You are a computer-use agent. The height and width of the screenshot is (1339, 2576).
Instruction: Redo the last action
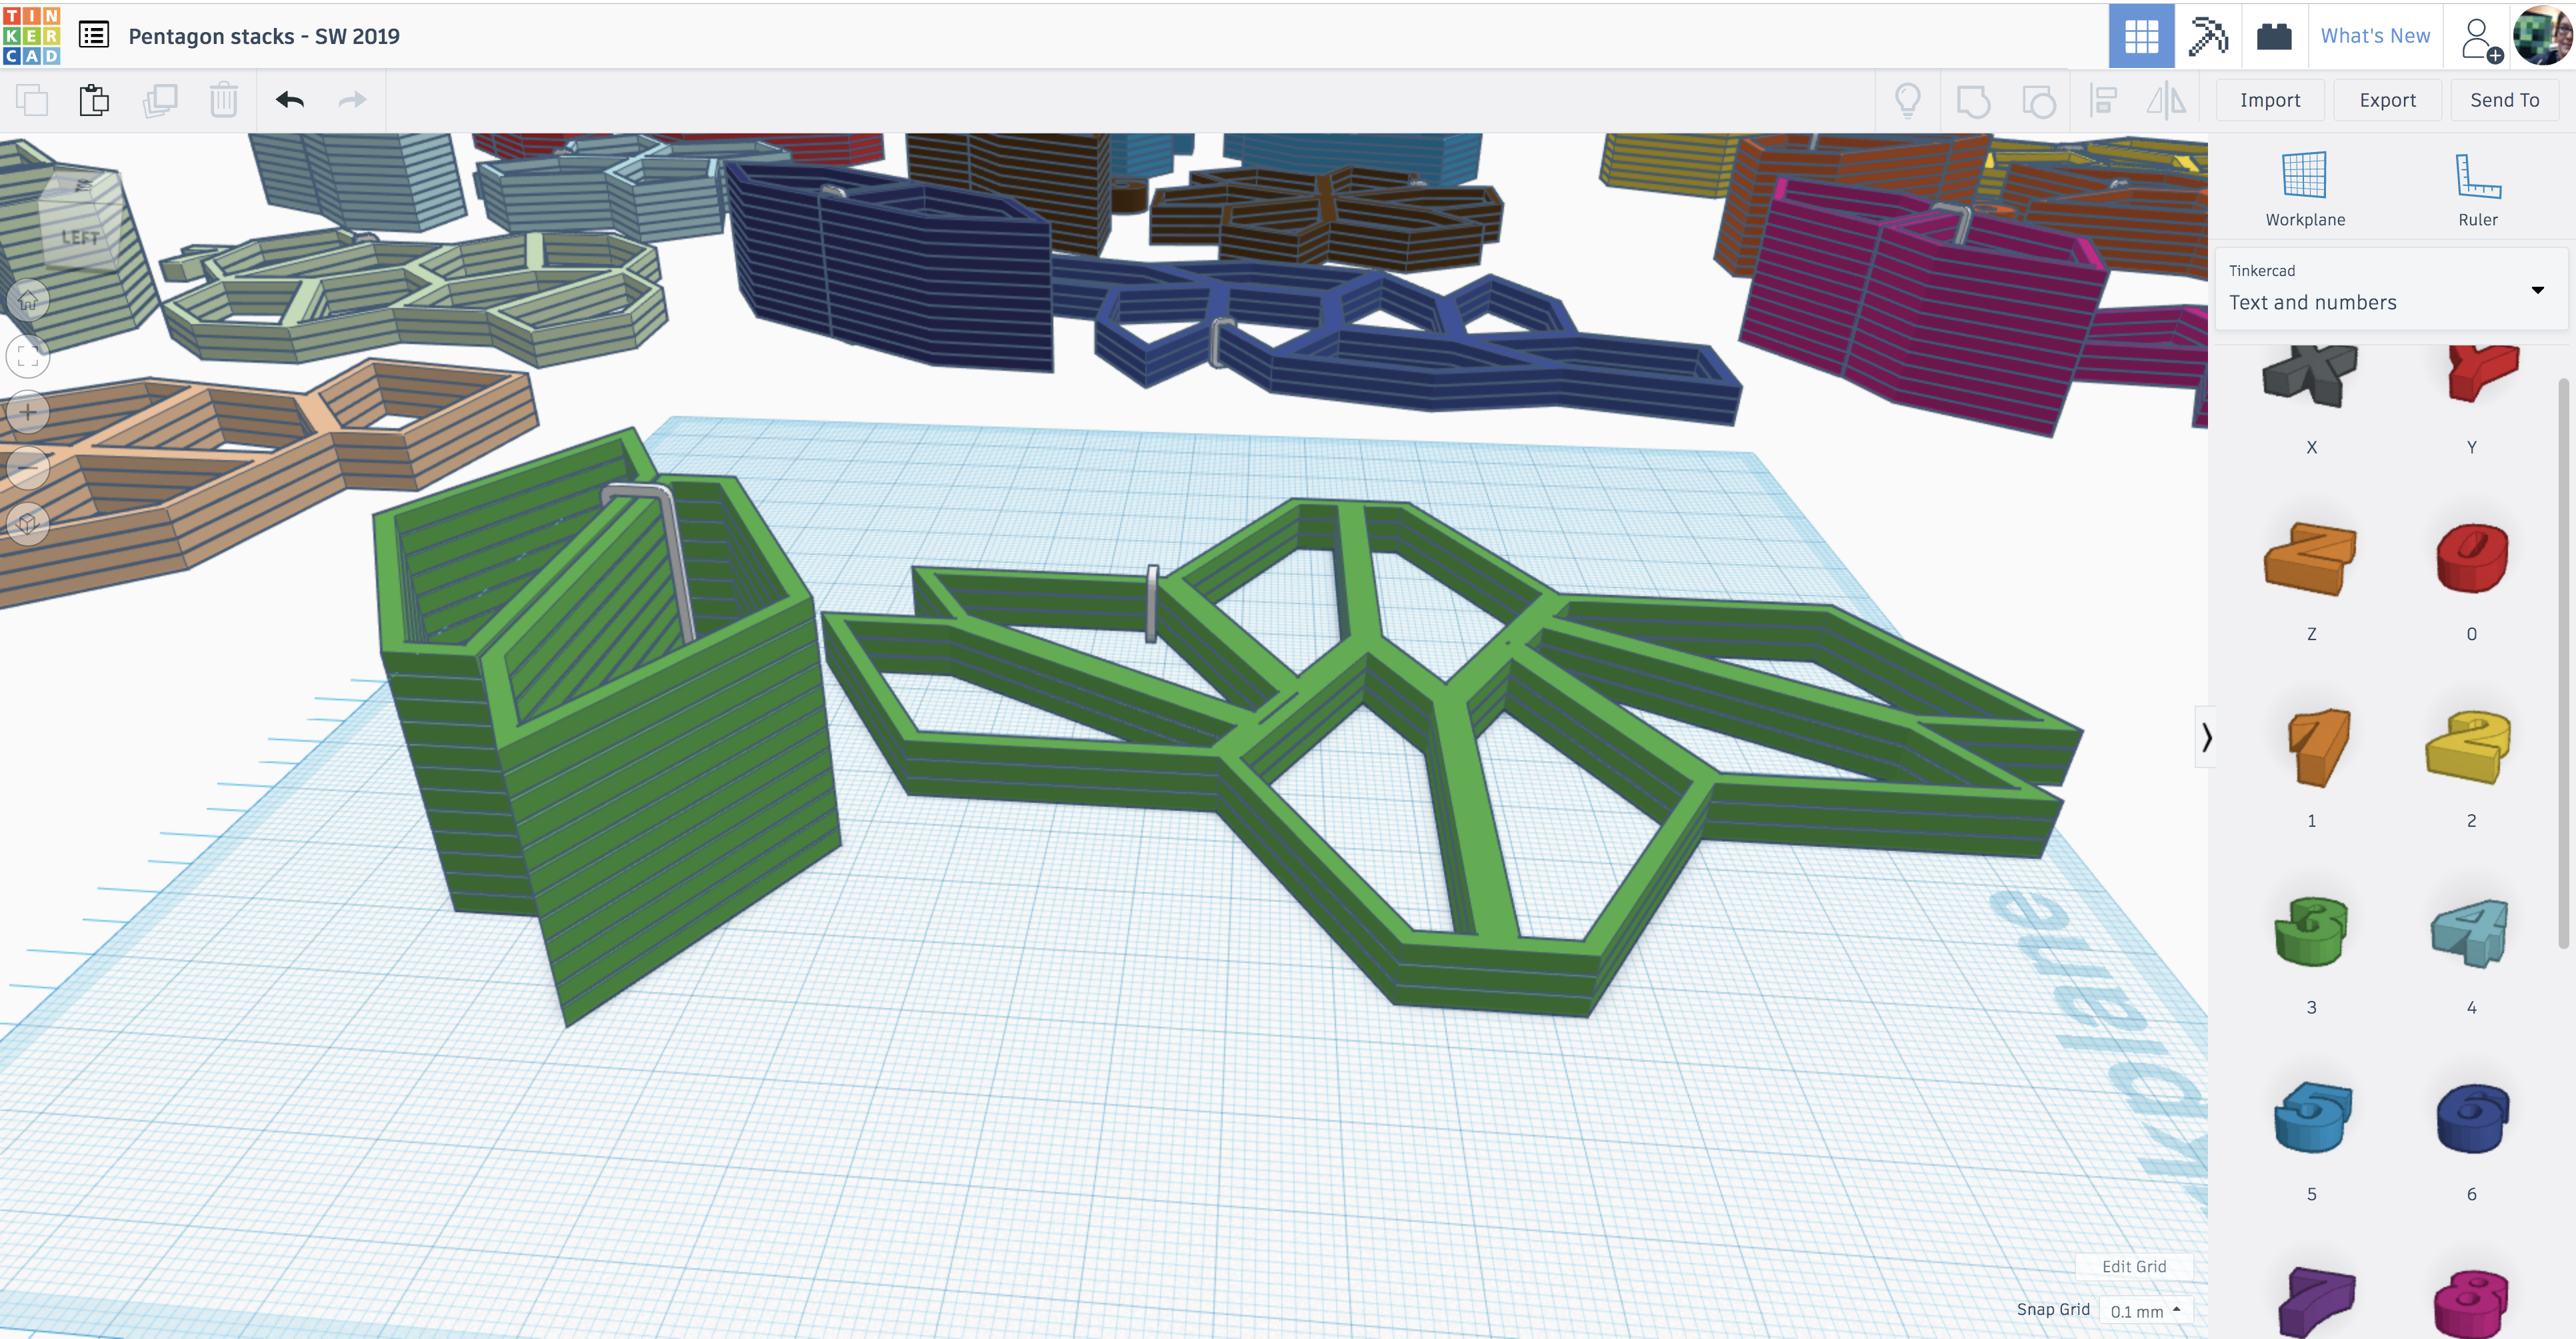pos(352,100)
